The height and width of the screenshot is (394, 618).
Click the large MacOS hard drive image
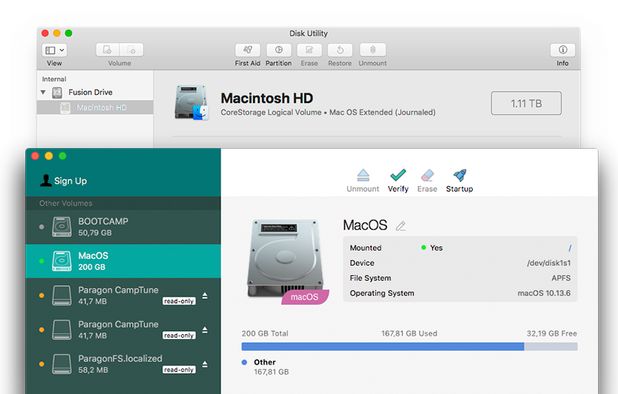285,258
